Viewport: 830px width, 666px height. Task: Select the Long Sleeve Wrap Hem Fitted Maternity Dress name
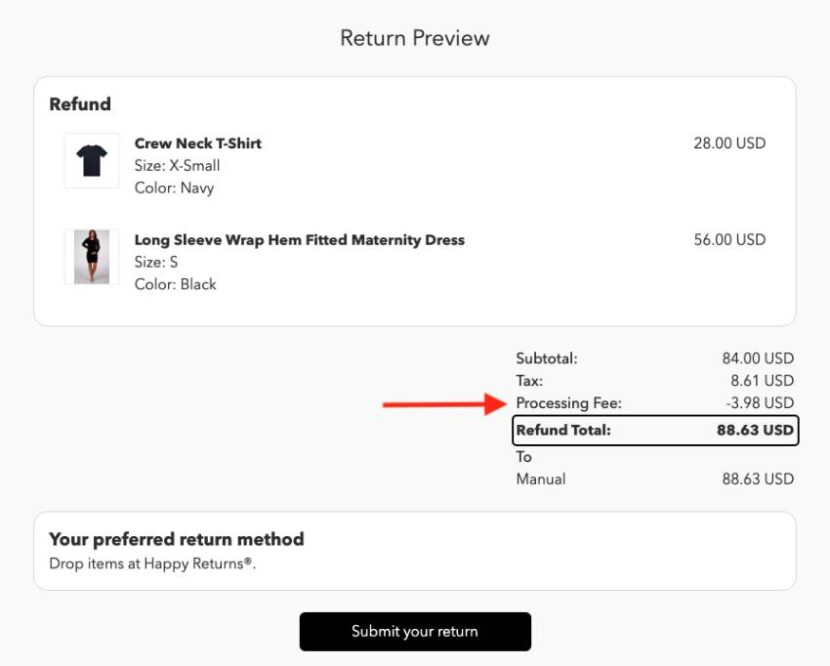[x=300, y=240]
